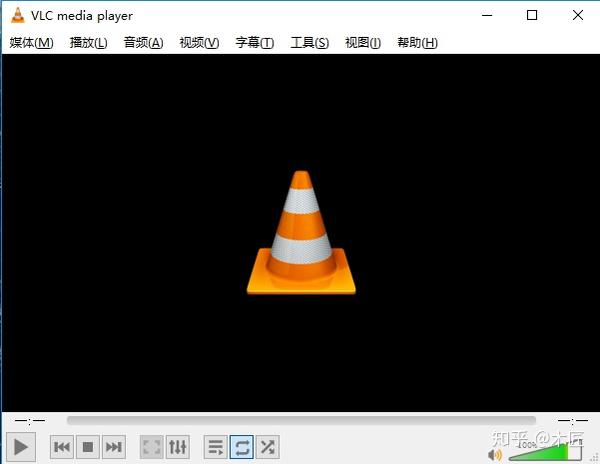Open the 音频(A) menu

(143, 42)
